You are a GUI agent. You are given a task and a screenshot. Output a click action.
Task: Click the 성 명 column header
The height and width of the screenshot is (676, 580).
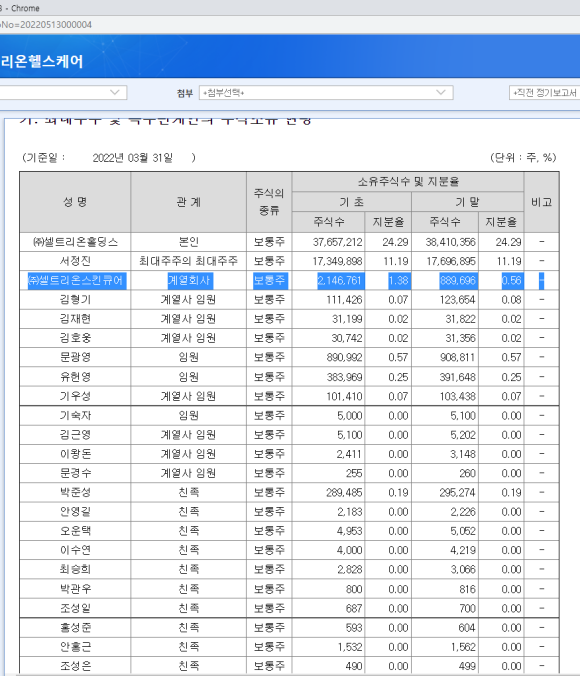pos(75,202)
